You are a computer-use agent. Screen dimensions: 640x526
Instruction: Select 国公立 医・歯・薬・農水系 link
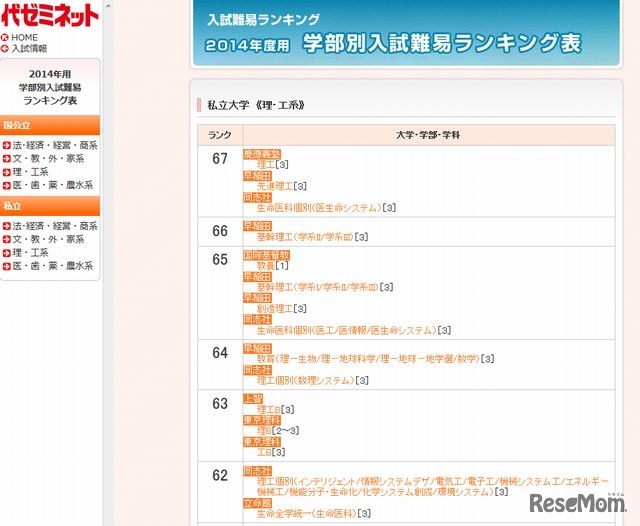click(x=53, y=185)
